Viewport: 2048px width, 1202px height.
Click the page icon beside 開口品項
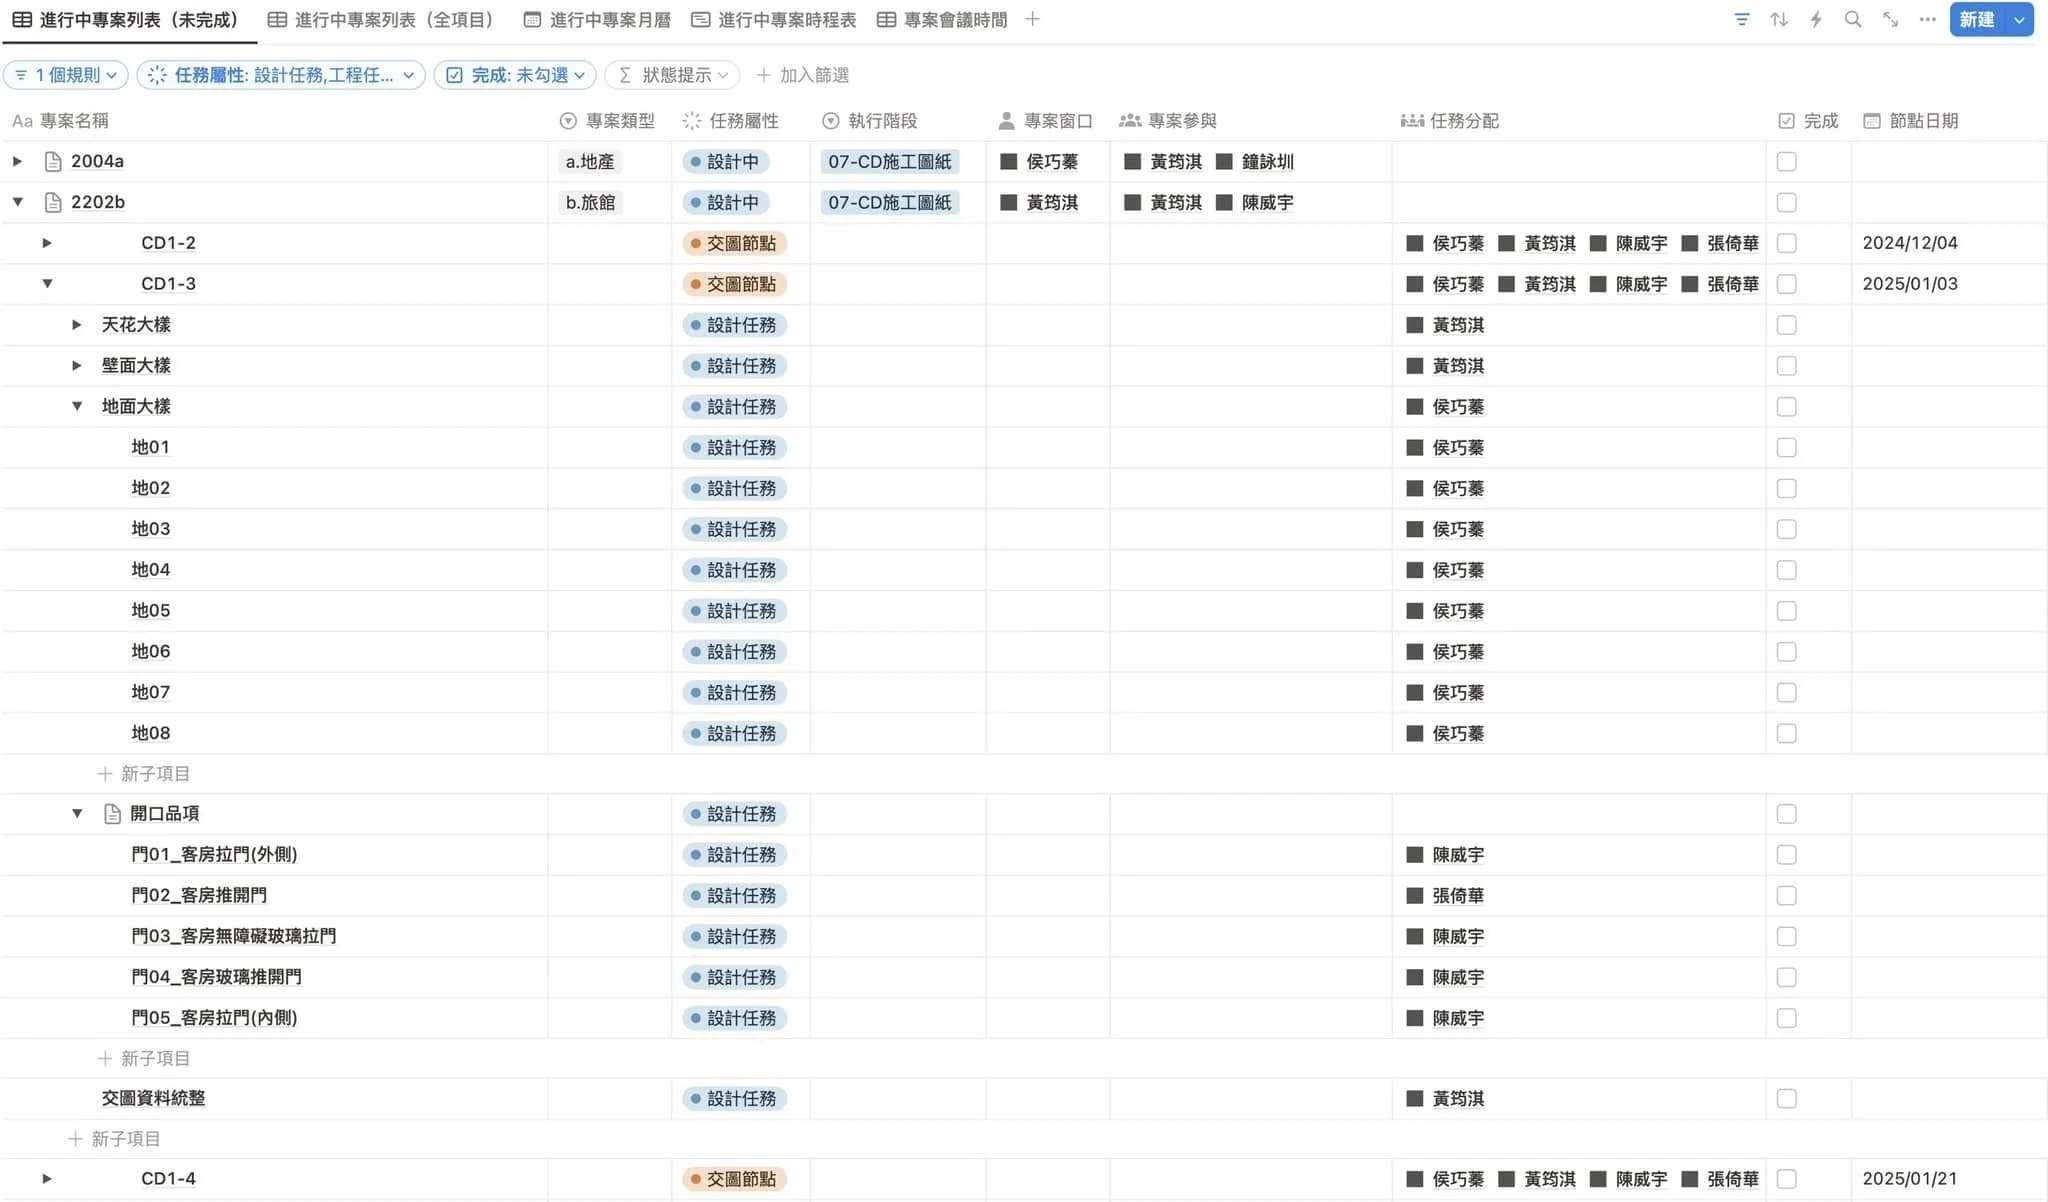(x=113, y=814)
